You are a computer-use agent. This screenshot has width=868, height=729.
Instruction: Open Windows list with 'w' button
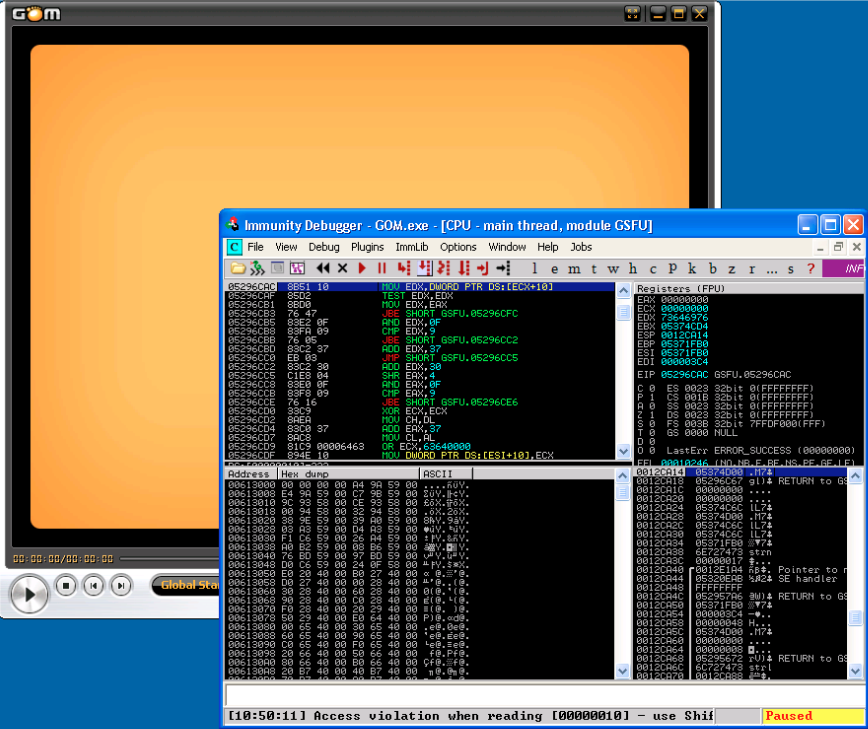(x=613, y=269)
